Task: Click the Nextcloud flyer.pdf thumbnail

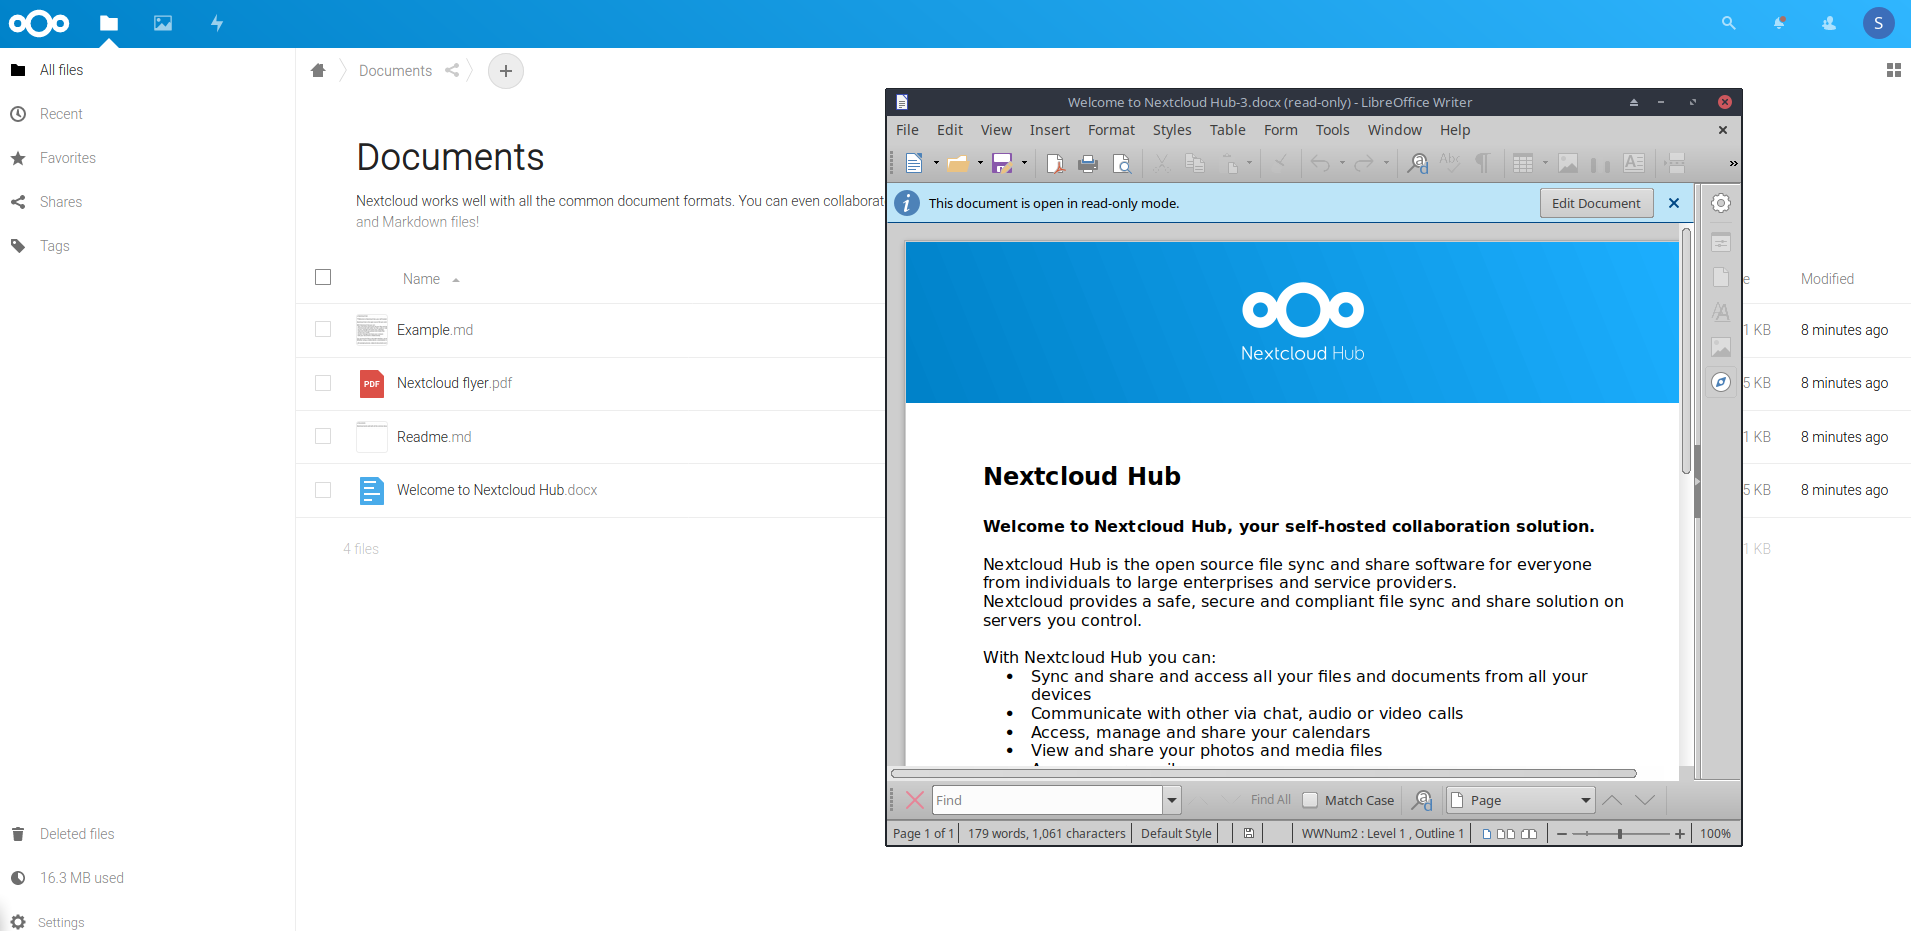Action: [372, 383]
